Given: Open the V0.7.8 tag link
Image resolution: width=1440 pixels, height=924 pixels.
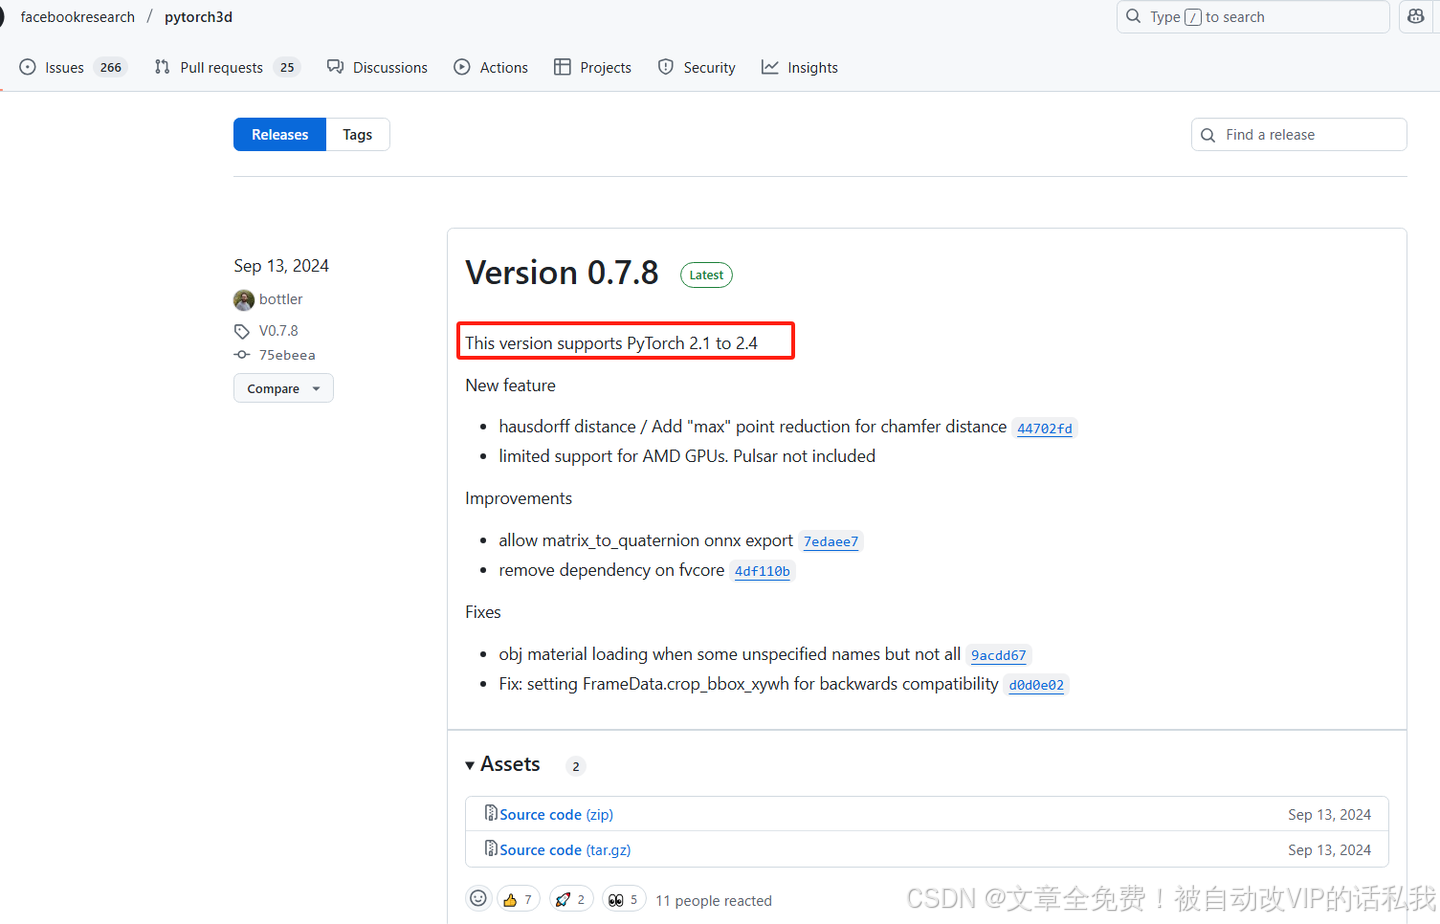Looking at the screenshot, I should (x=278, y=330).
